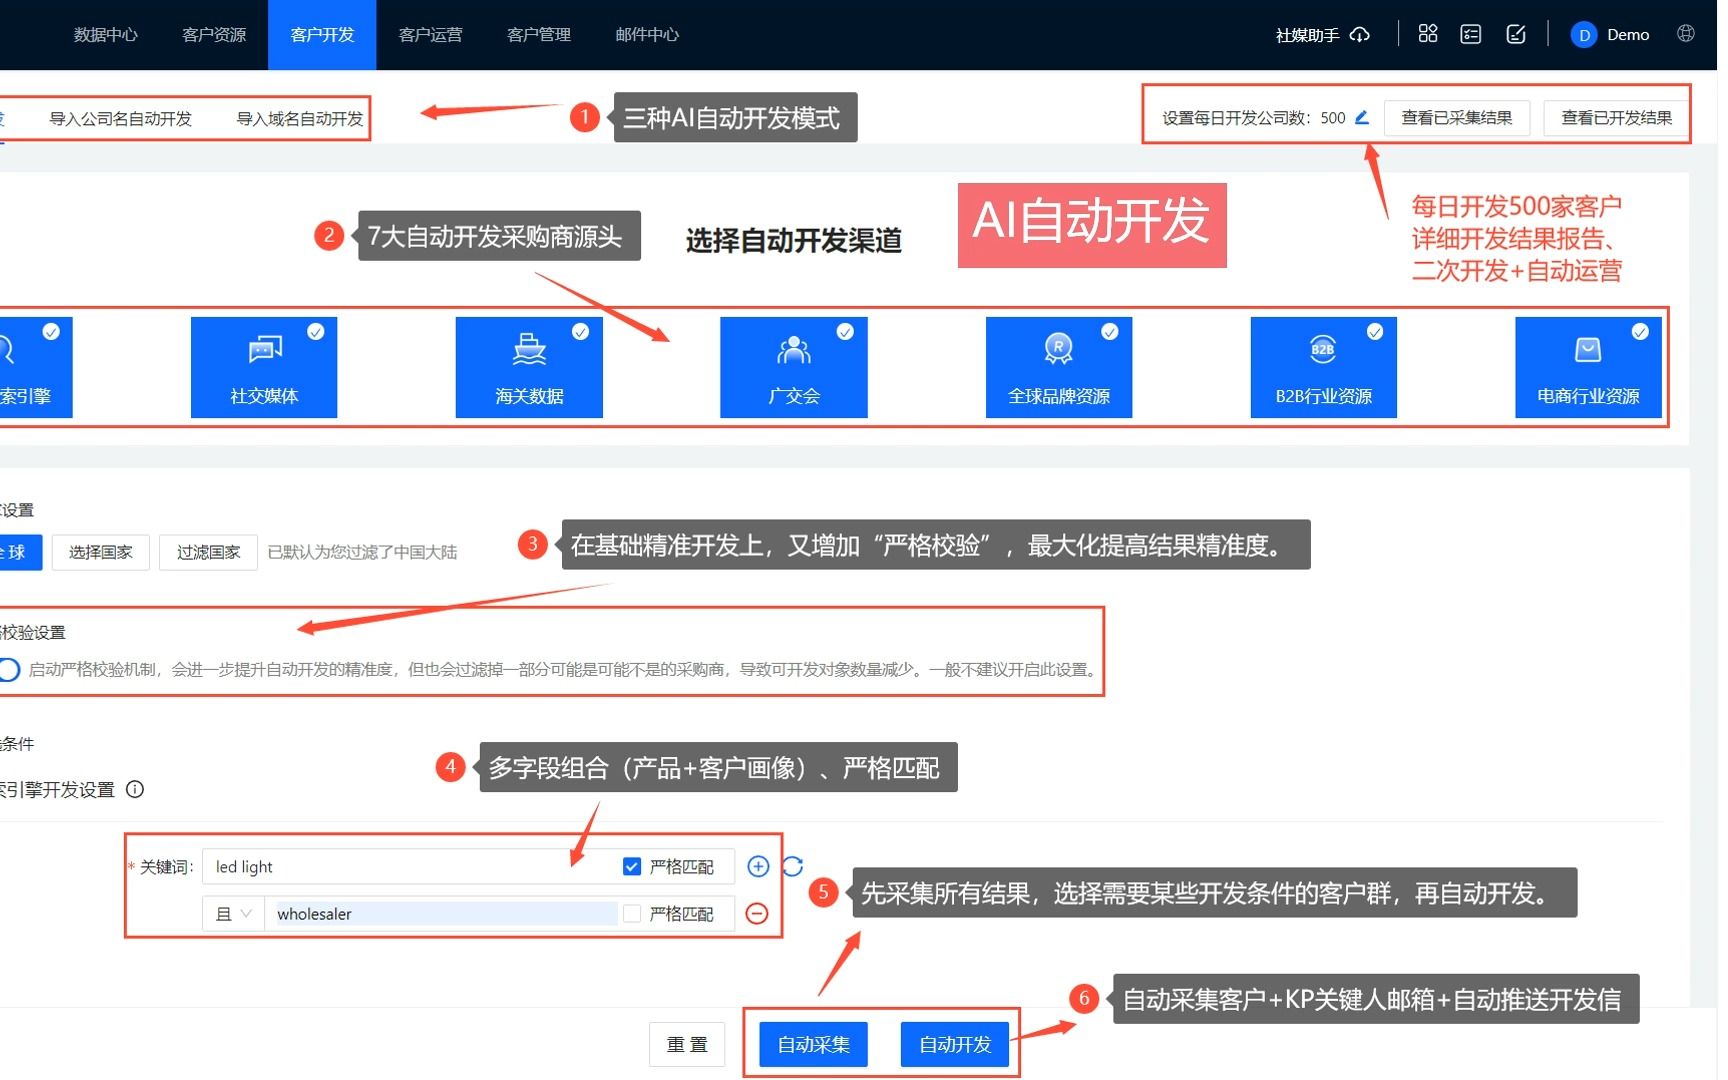Viewport: 1728px width, 1080px height.
Task: Uncheck the 海关数据 card checkmark
Action: (x=581, y=332)
